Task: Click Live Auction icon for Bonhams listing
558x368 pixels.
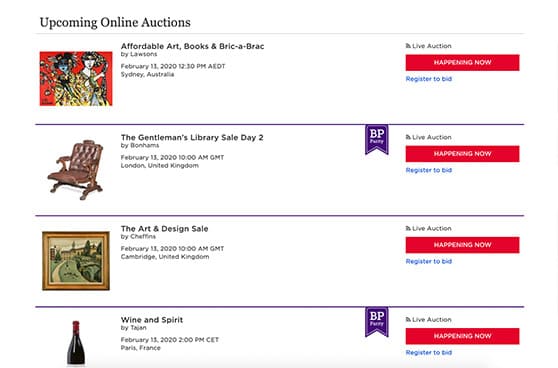Action: click(x=408, y=137)
